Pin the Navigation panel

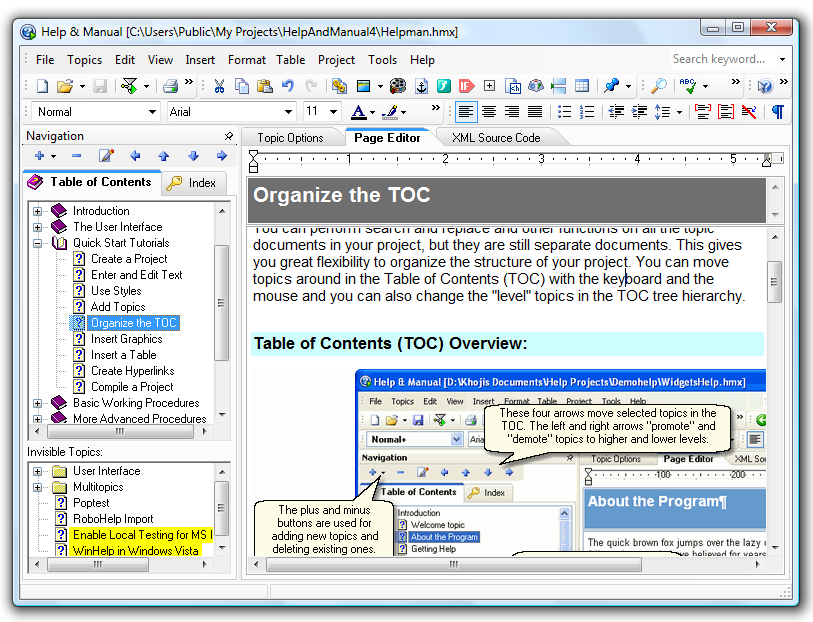pyautogui.click(x=228, y=136)
